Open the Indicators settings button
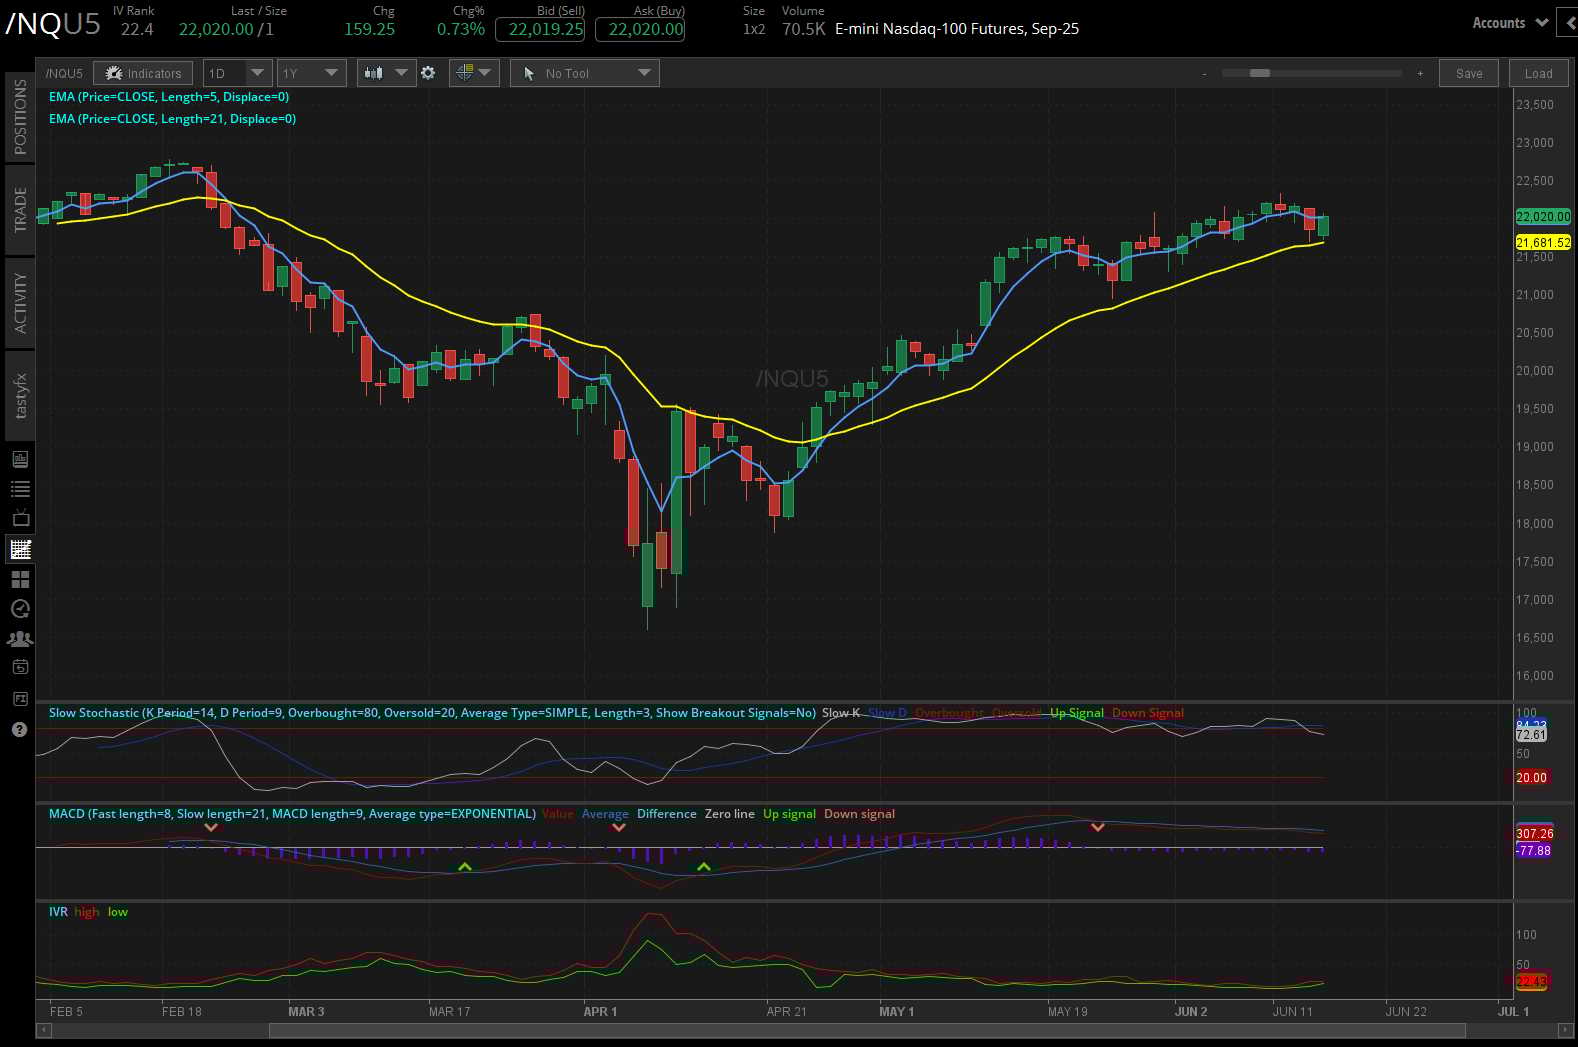This screenshot has height=1047, width=1578. (x=143, y=73)
